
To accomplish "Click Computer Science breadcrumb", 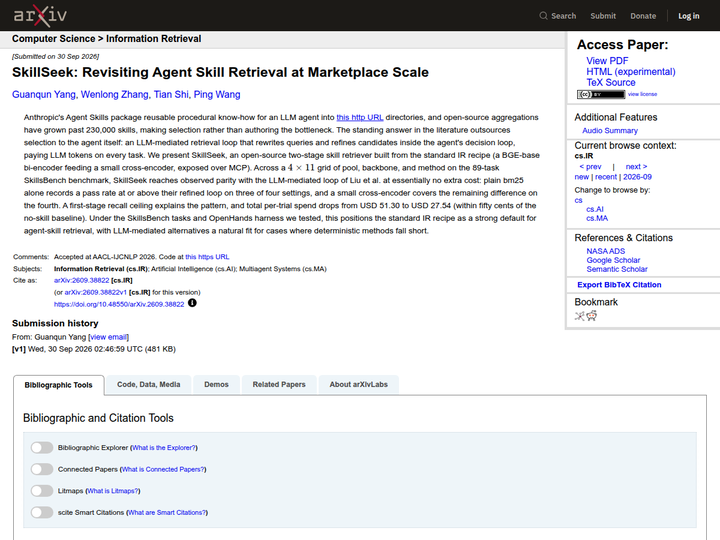I will click(x=53, y=39).
